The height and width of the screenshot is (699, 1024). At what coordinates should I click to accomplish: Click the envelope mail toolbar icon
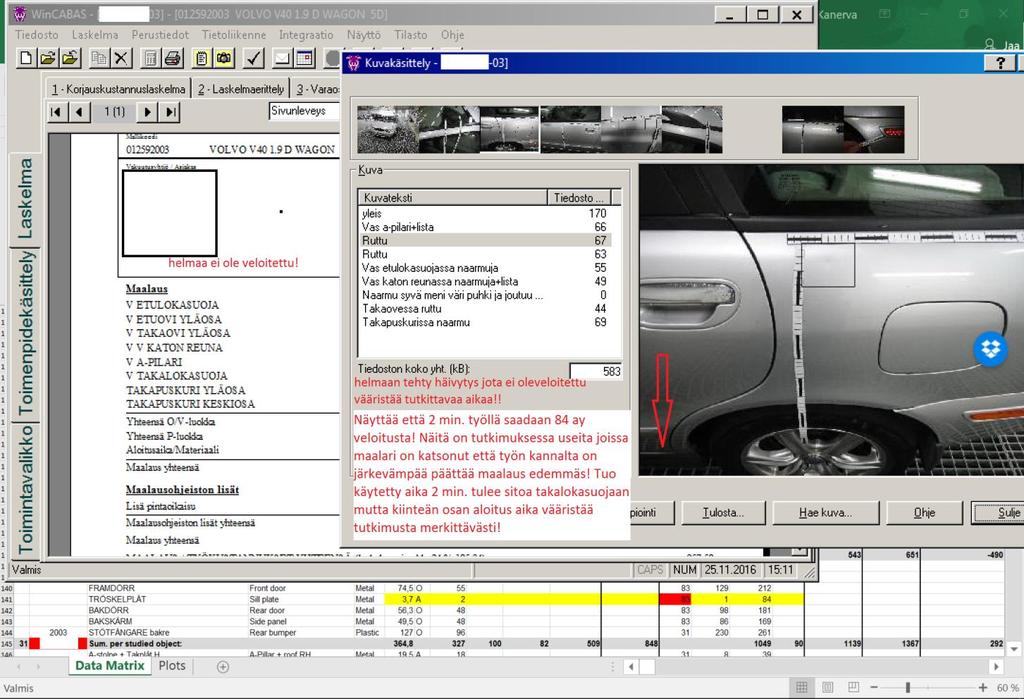pyautogui.click(x=282, y=58)
